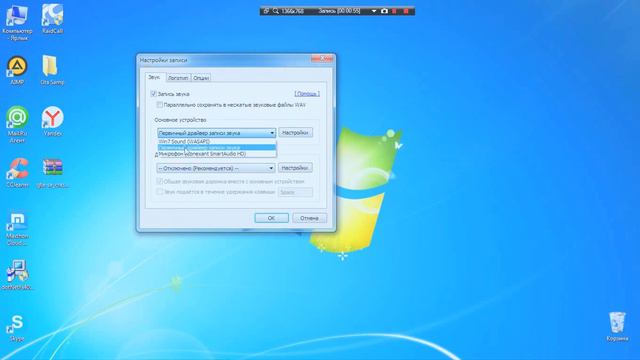Screen dimensions: 640x360
Task: Collapse the Основное устройство dropdown arrow
Action: tap(272, 133)
